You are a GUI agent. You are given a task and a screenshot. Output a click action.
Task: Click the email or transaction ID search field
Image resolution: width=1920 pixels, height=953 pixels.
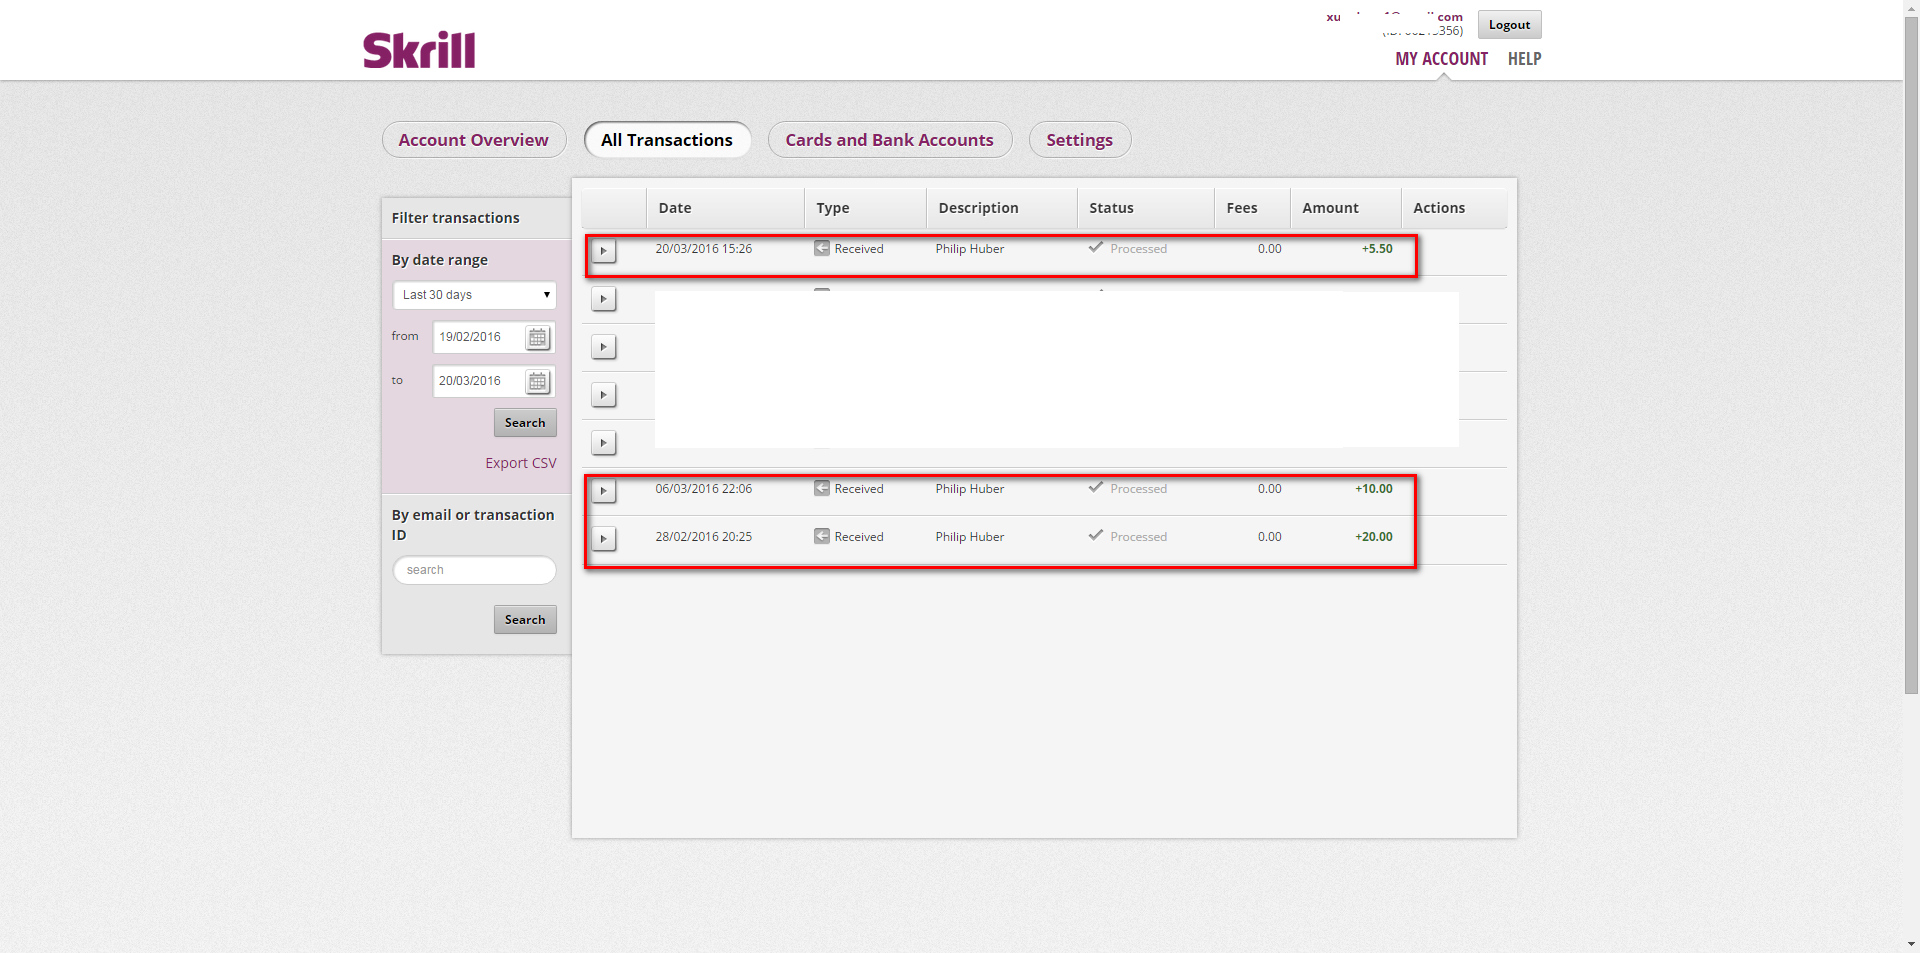tap(474, 570)
